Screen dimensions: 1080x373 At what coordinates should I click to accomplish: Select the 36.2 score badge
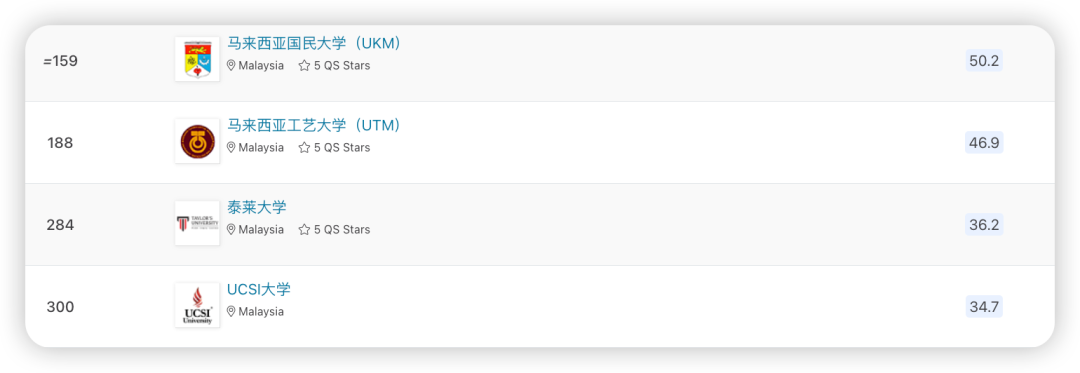tap(984, 224)
